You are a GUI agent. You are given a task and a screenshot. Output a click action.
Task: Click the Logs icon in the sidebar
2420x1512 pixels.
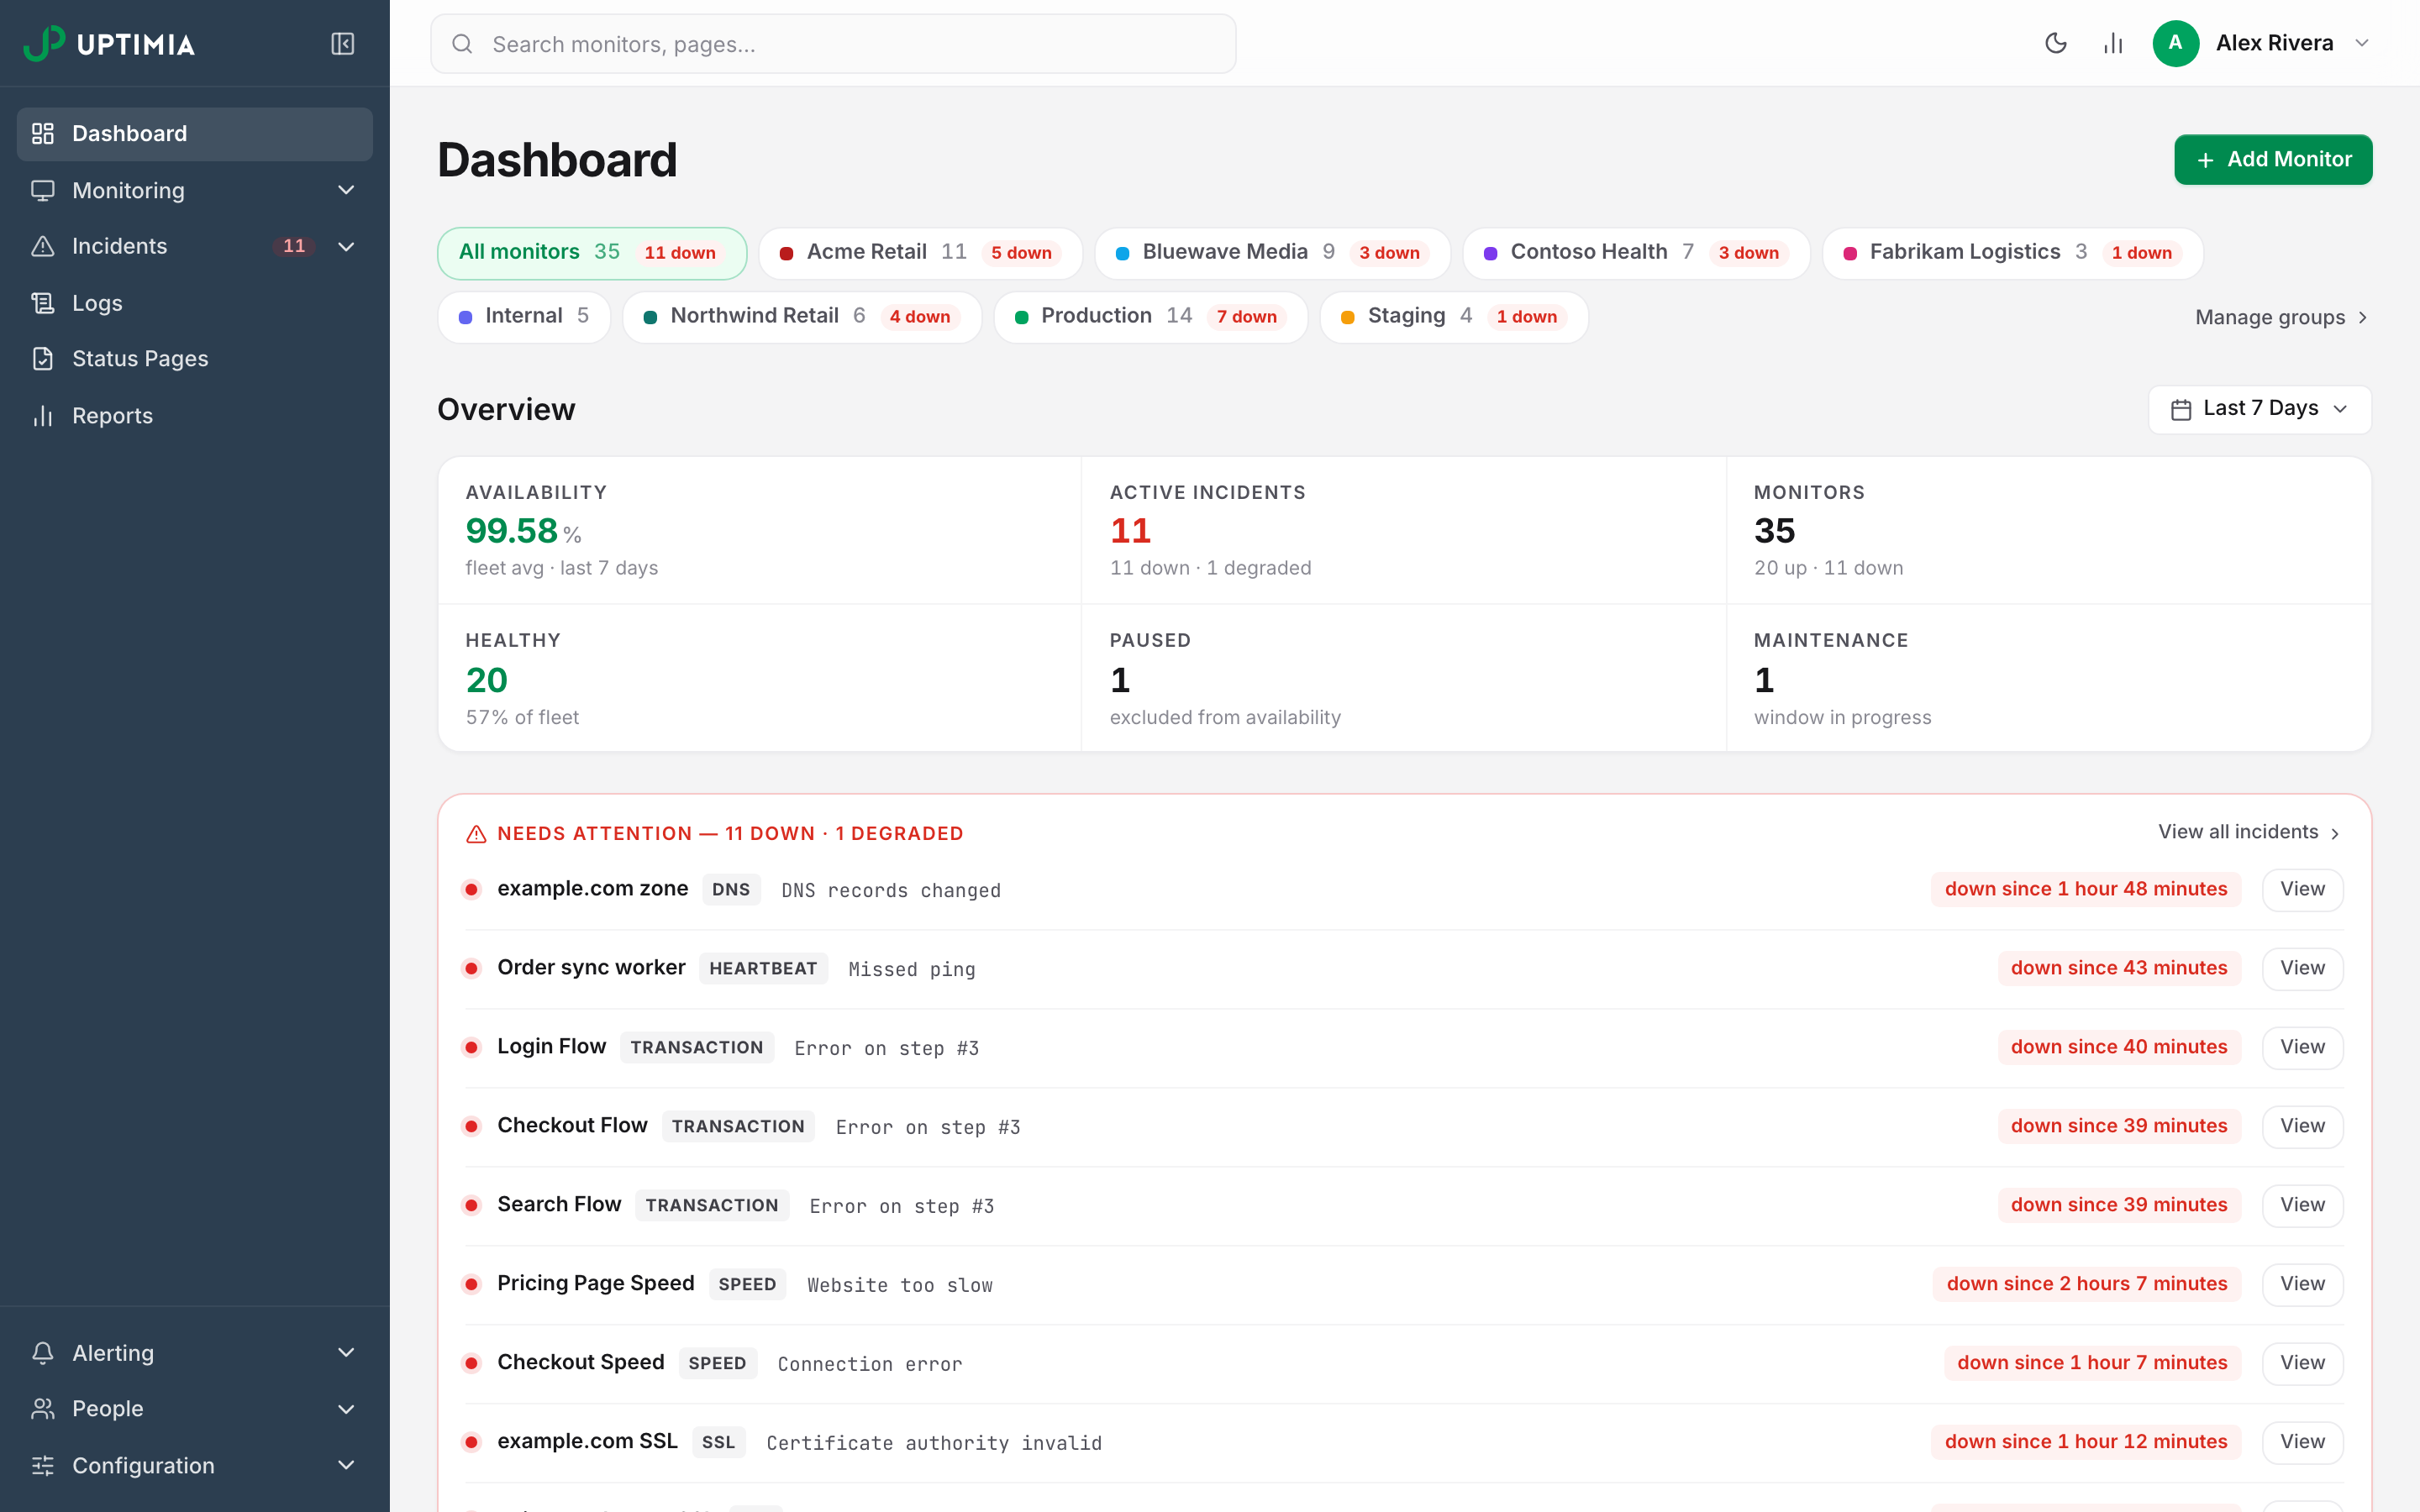[x=42, y=303]
